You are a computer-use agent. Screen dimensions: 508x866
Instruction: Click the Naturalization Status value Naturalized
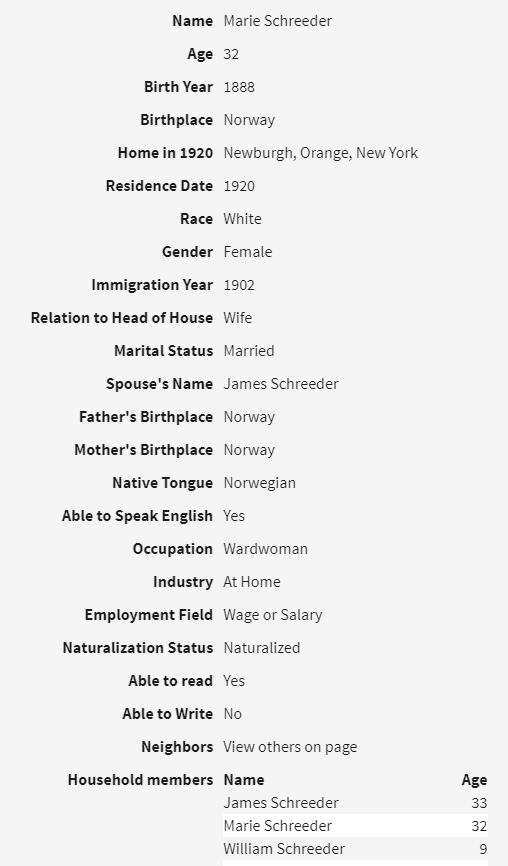pos(261,648)
